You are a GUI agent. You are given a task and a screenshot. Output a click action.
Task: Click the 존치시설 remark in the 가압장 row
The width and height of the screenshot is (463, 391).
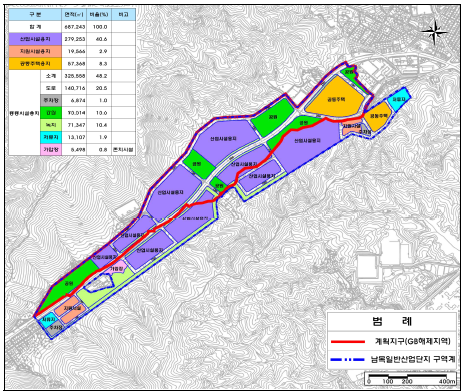tap(123, 150)
